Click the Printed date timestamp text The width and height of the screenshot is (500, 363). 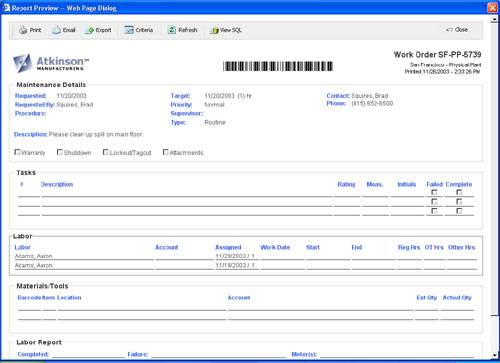[442, 72]
